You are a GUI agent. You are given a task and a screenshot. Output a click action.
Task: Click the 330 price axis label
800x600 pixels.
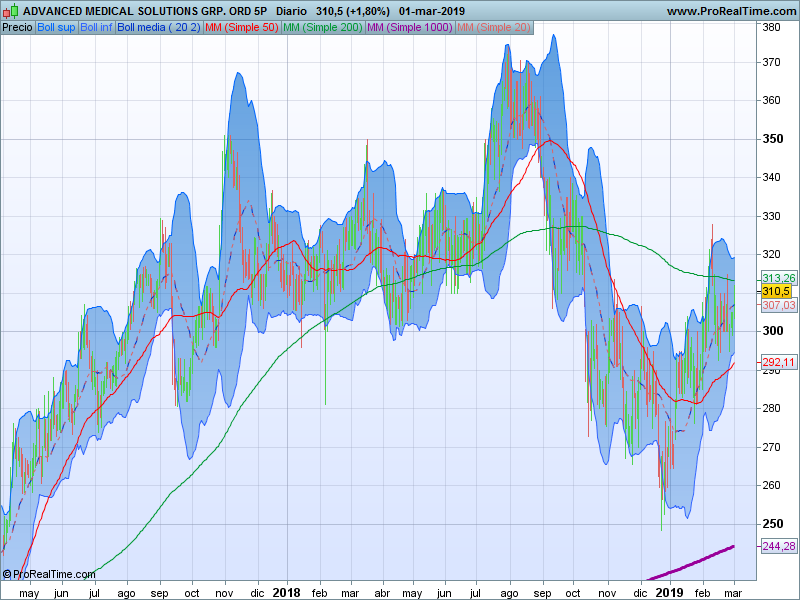(x=771, y=216)
